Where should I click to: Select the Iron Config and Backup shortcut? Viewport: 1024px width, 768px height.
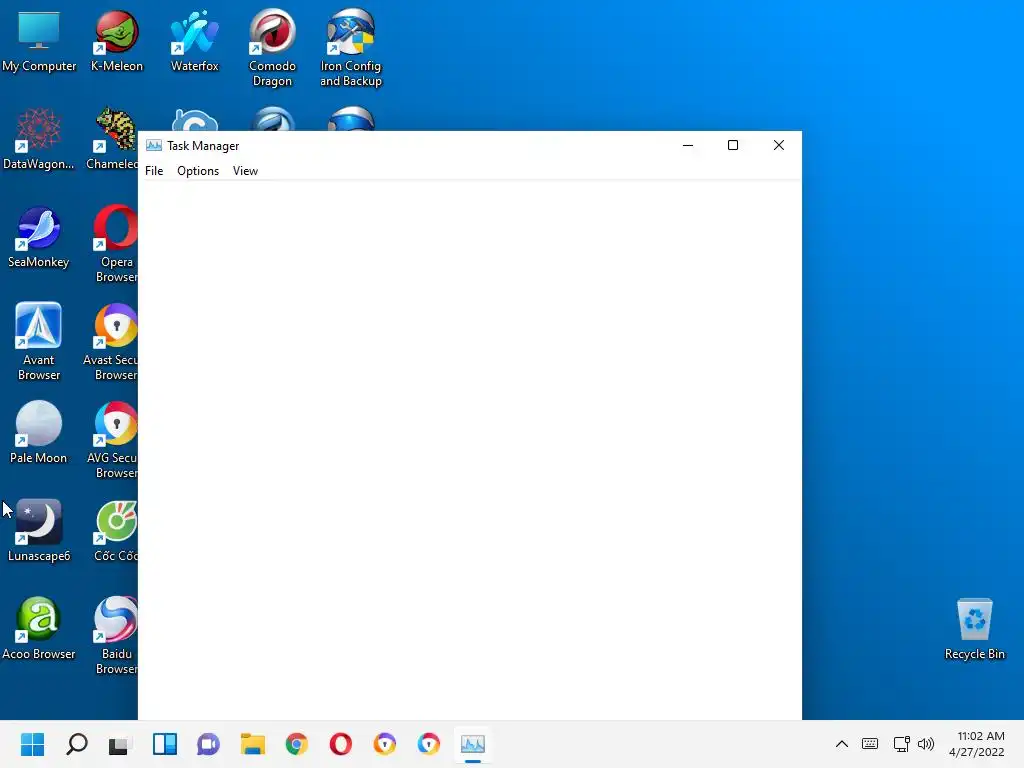[x=351, y=48]
